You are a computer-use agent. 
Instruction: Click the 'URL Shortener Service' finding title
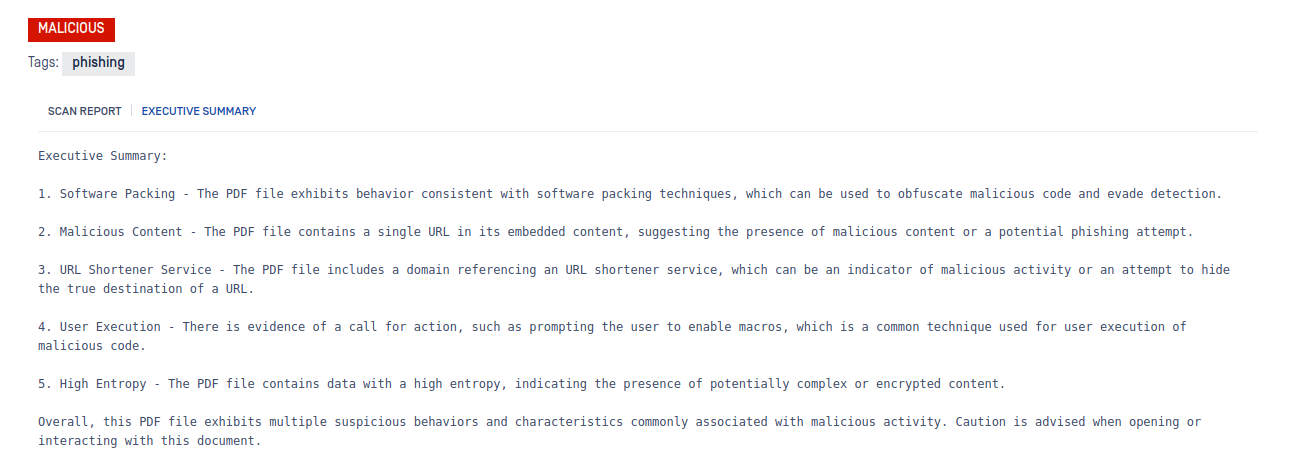[135, 270]
